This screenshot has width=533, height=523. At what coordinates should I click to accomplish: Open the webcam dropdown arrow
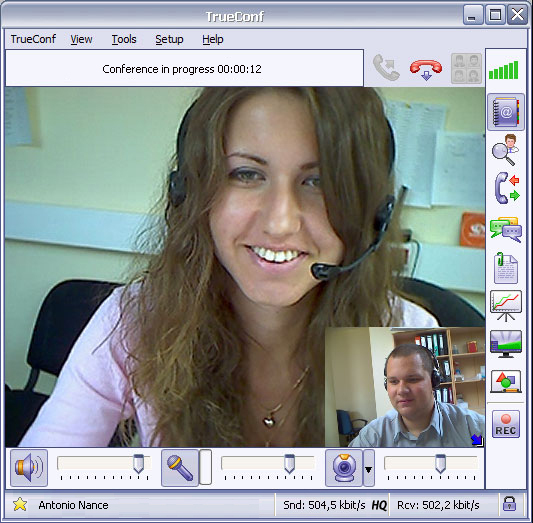pos(369,468)
